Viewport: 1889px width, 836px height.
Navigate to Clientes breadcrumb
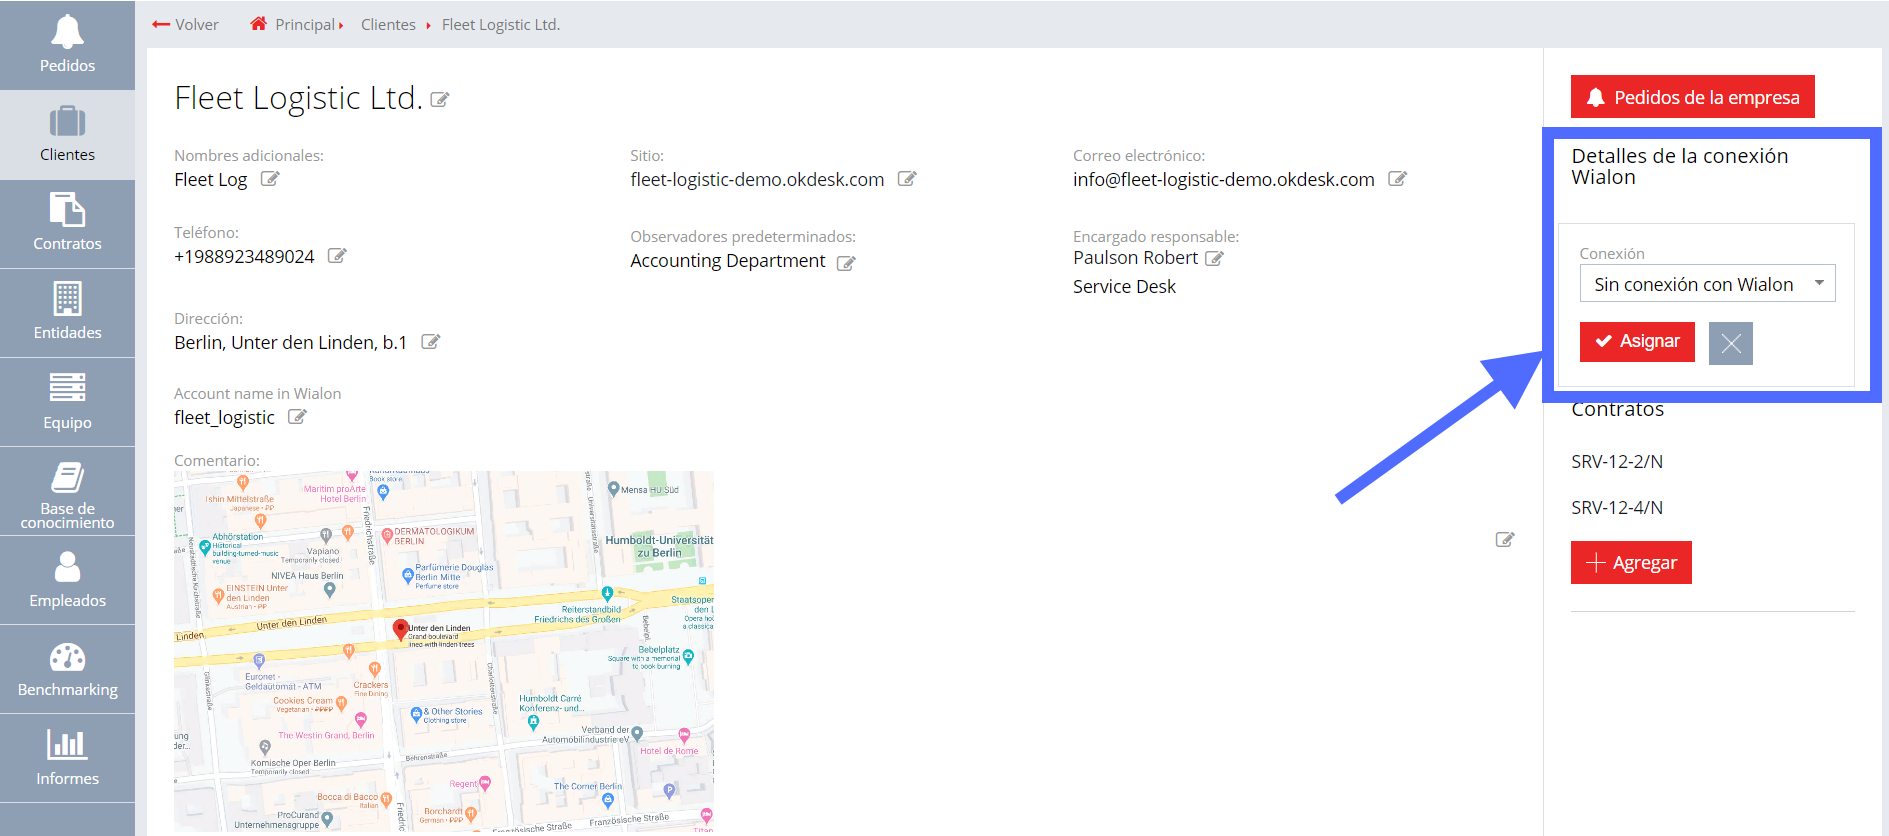(388, 25)
